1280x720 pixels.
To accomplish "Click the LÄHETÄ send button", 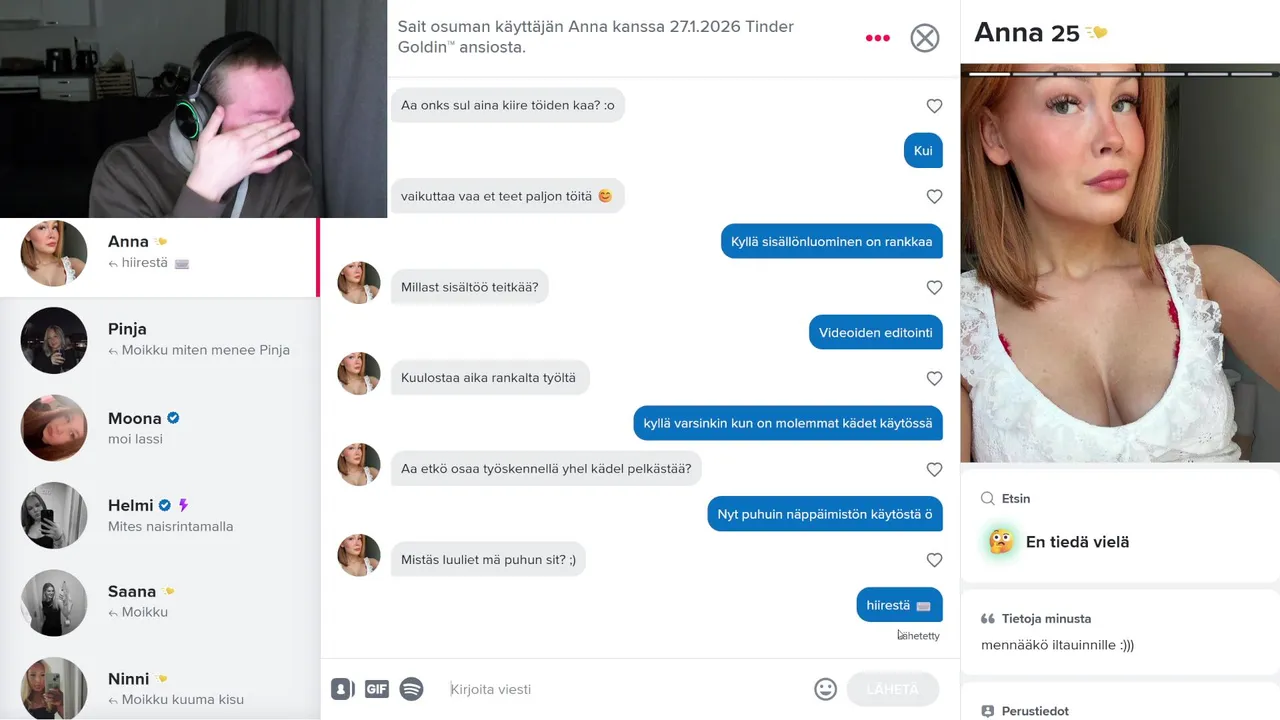I will 892,689.
